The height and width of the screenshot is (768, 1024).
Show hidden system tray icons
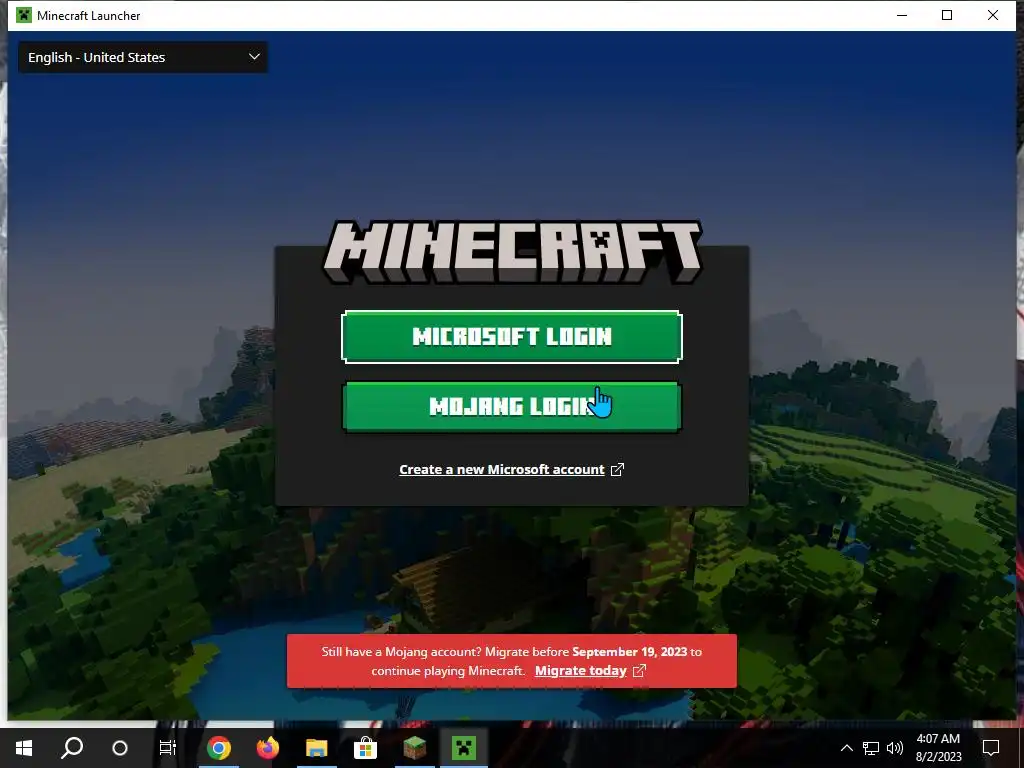coord(846,748)
